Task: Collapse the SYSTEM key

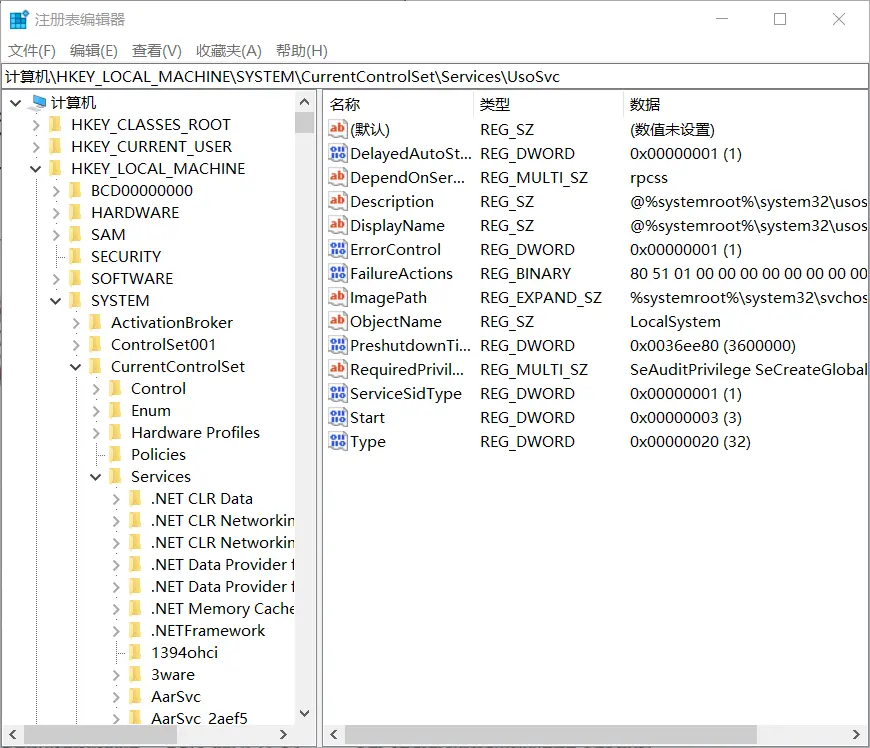Action: [x=55, y=301]
